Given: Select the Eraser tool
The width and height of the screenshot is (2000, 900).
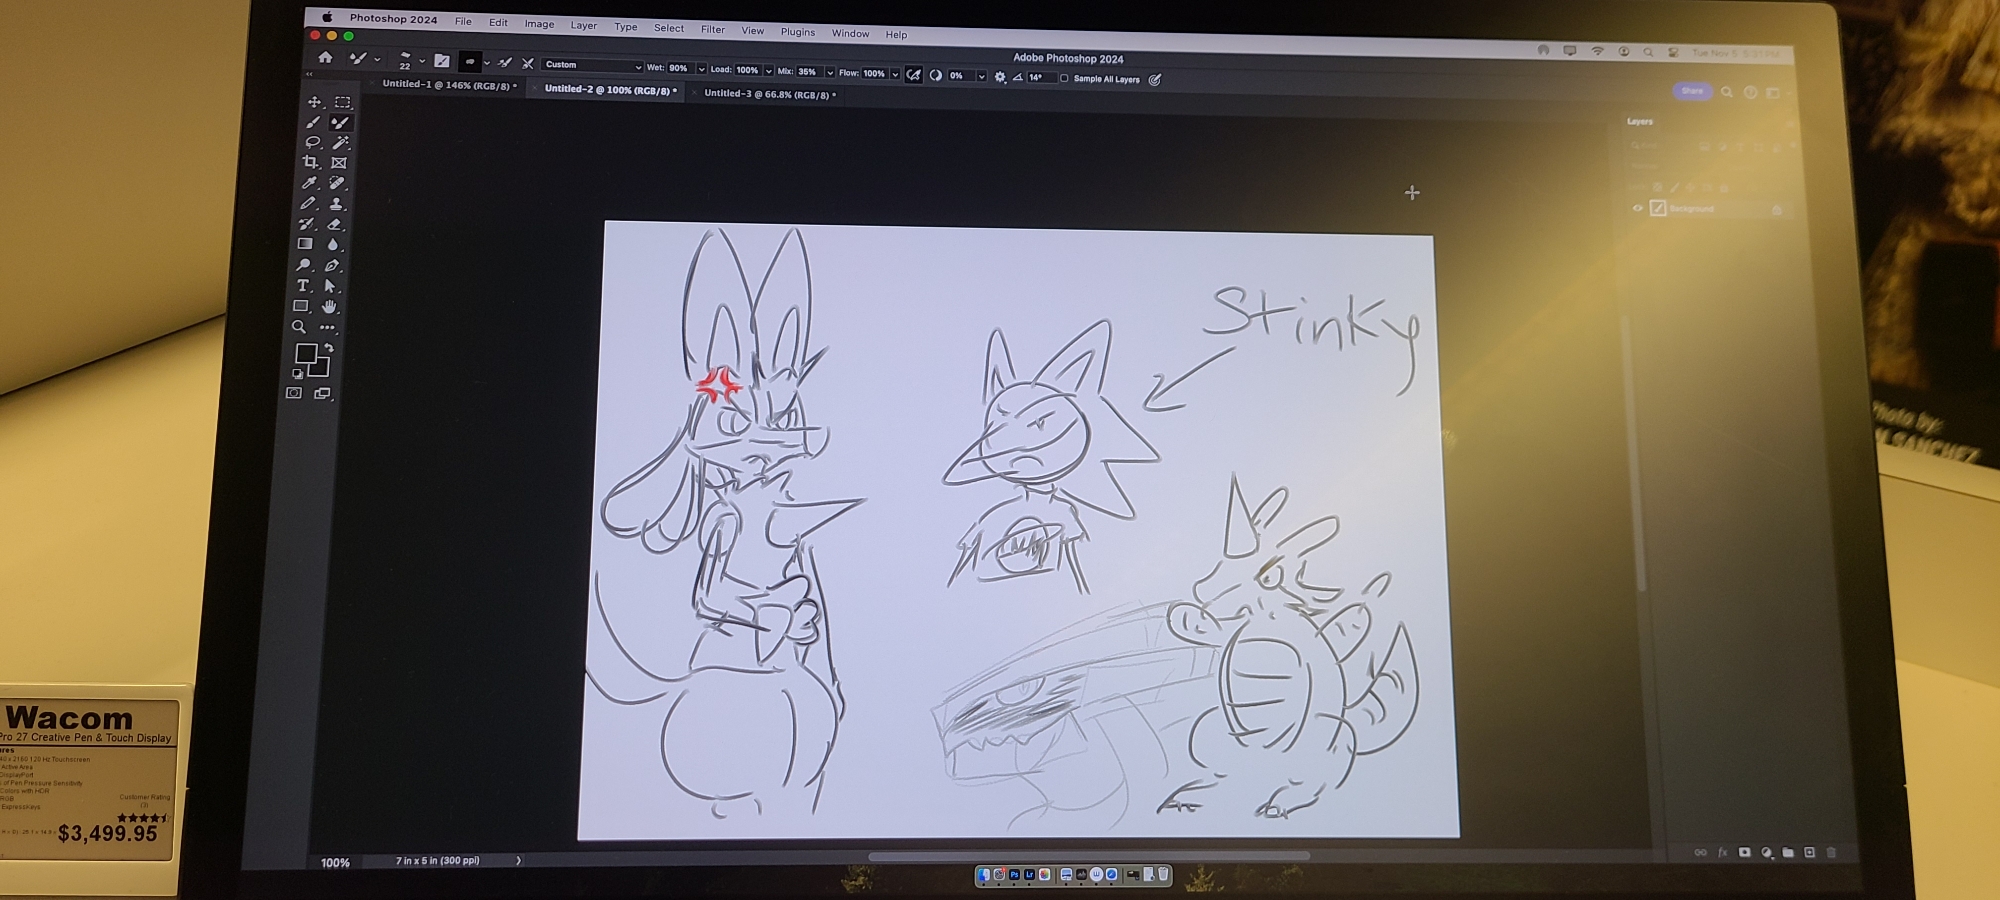Looking at the screenshot, I should (335, 225).
